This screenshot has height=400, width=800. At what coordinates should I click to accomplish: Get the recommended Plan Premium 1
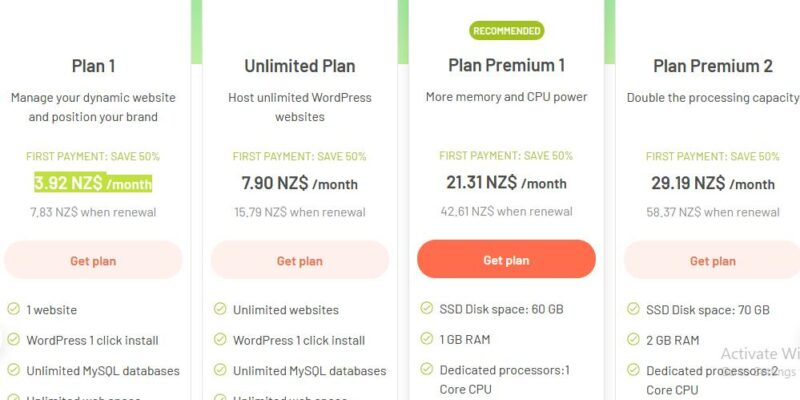[506, 259]
